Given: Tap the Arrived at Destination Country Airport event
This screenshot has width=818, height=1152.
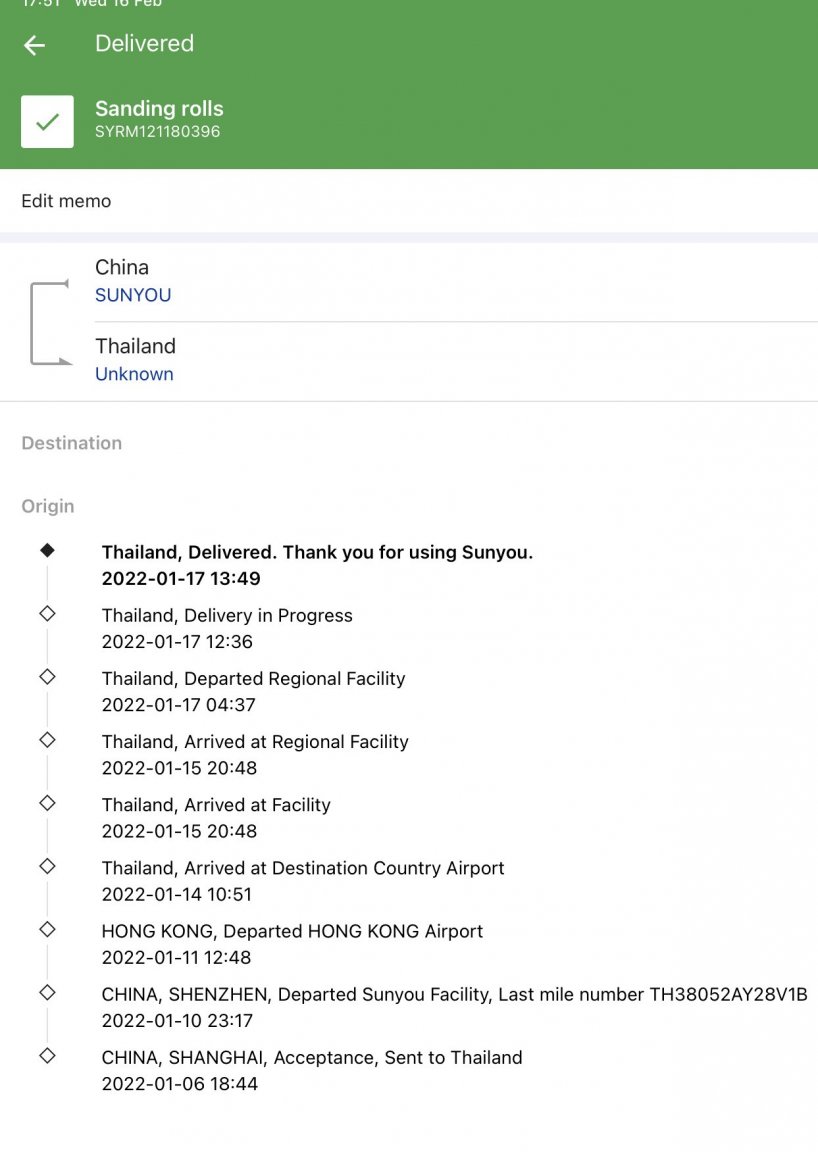Looking at the screenshot, I should 303,881.
